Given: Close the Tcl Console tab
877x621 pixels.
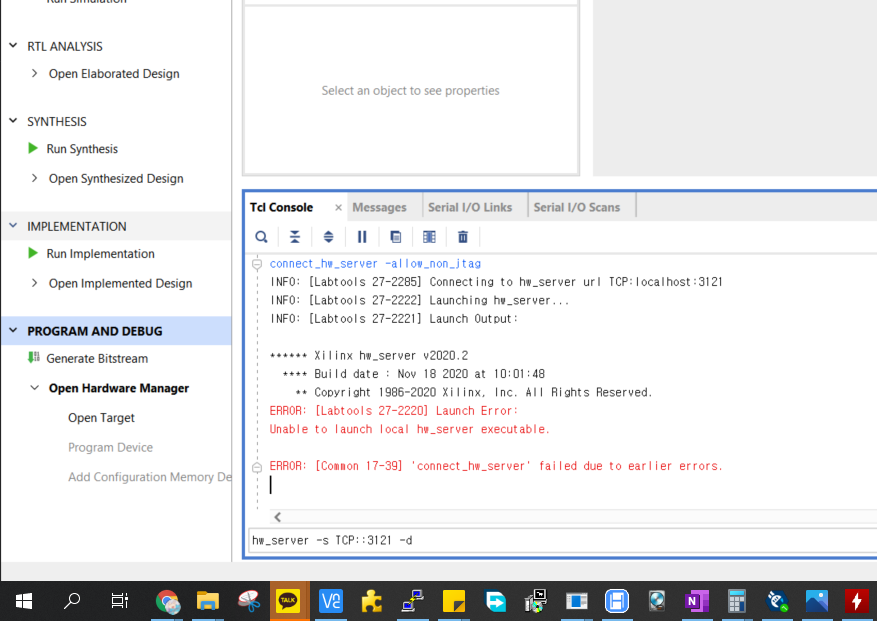Looking at the screenshot, I should [338, 208].
